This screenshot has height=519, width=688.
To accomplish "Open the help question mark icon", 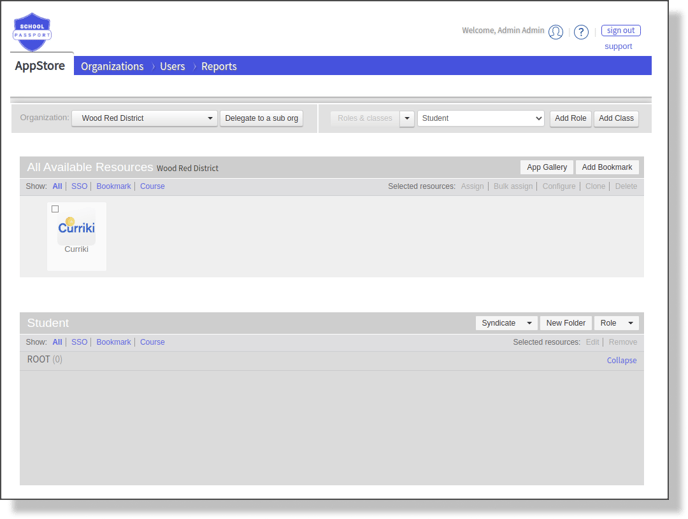I will [x=581, y=32].
